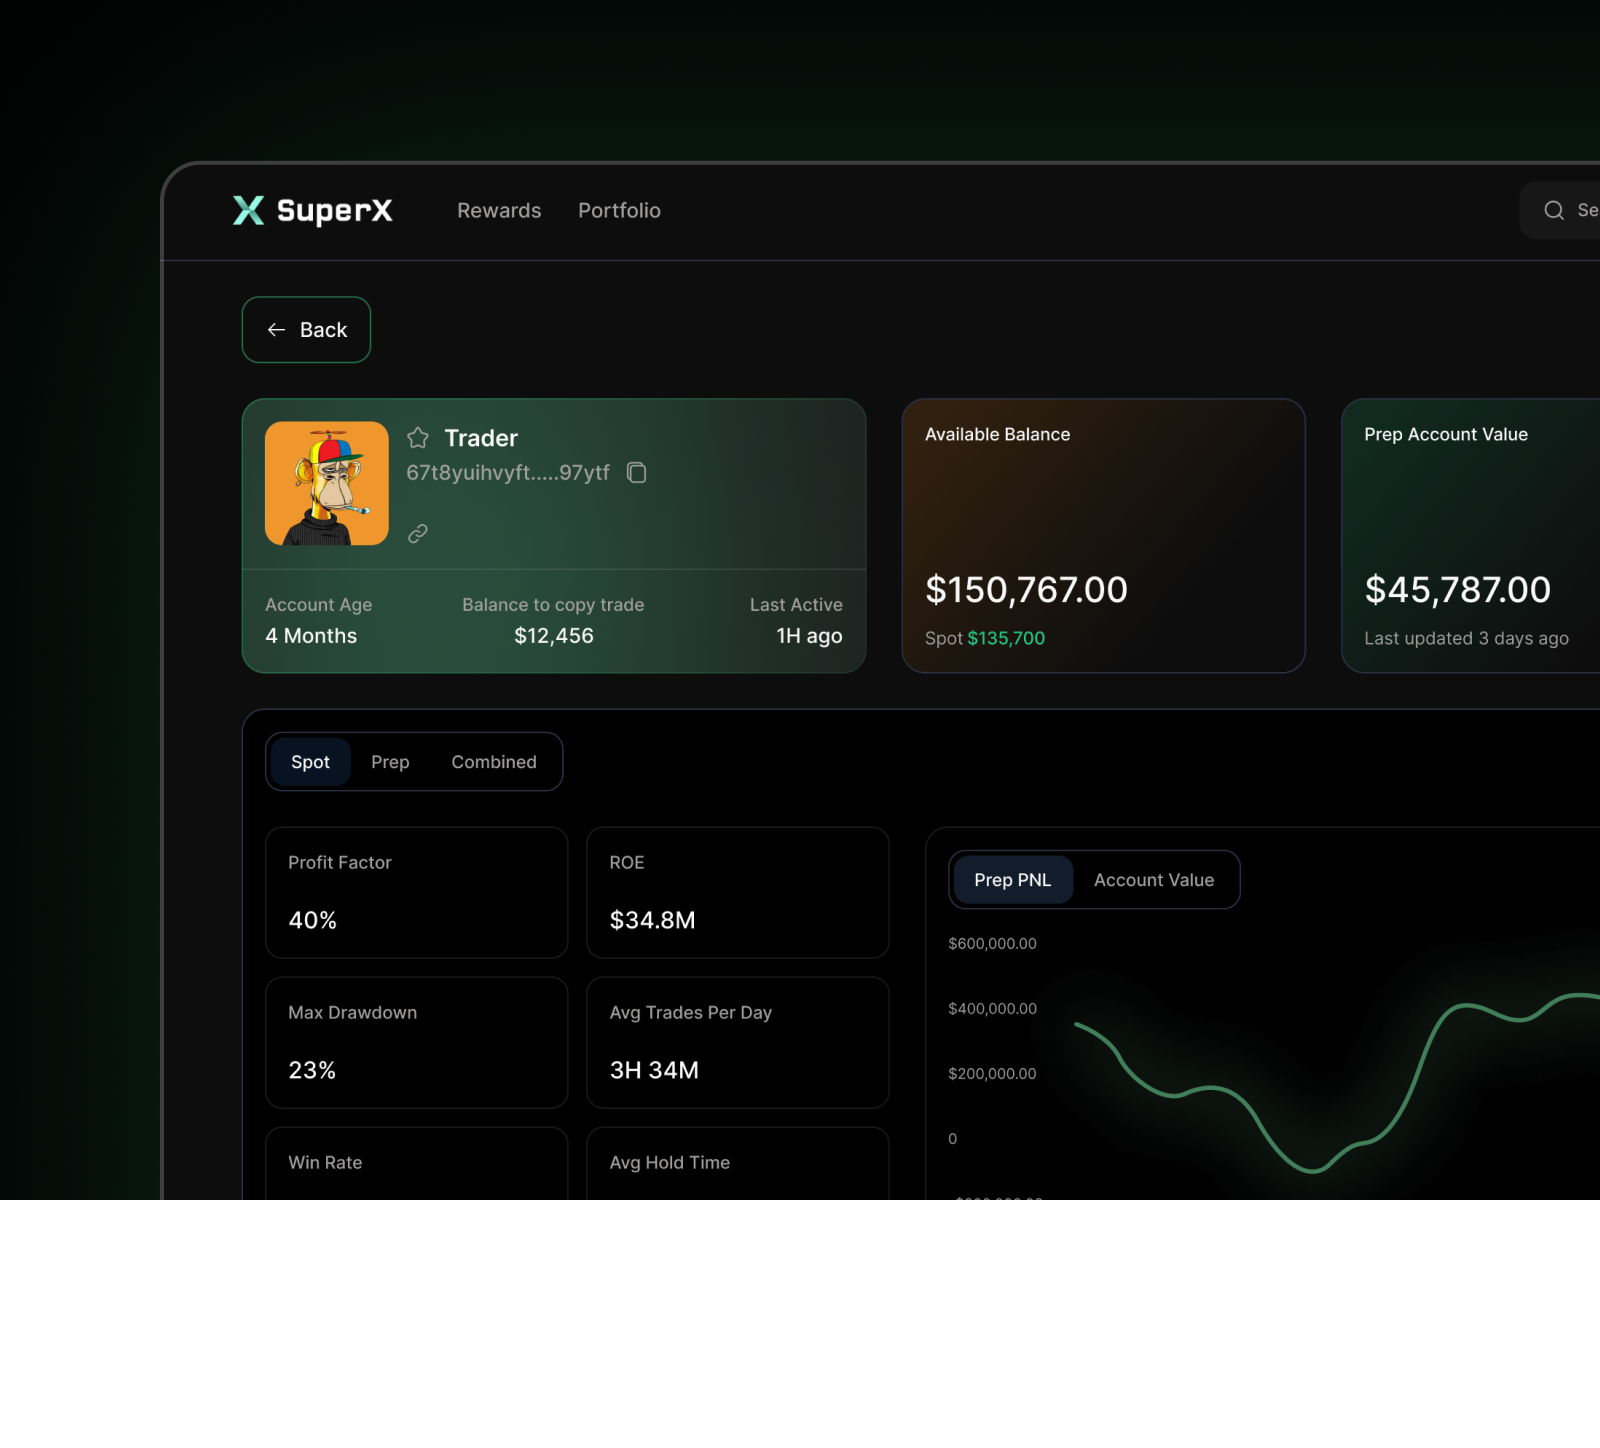The height and width of the screenshot is (1448, 1600).
Task: Open the Trader name link
Action: [481, 437]
